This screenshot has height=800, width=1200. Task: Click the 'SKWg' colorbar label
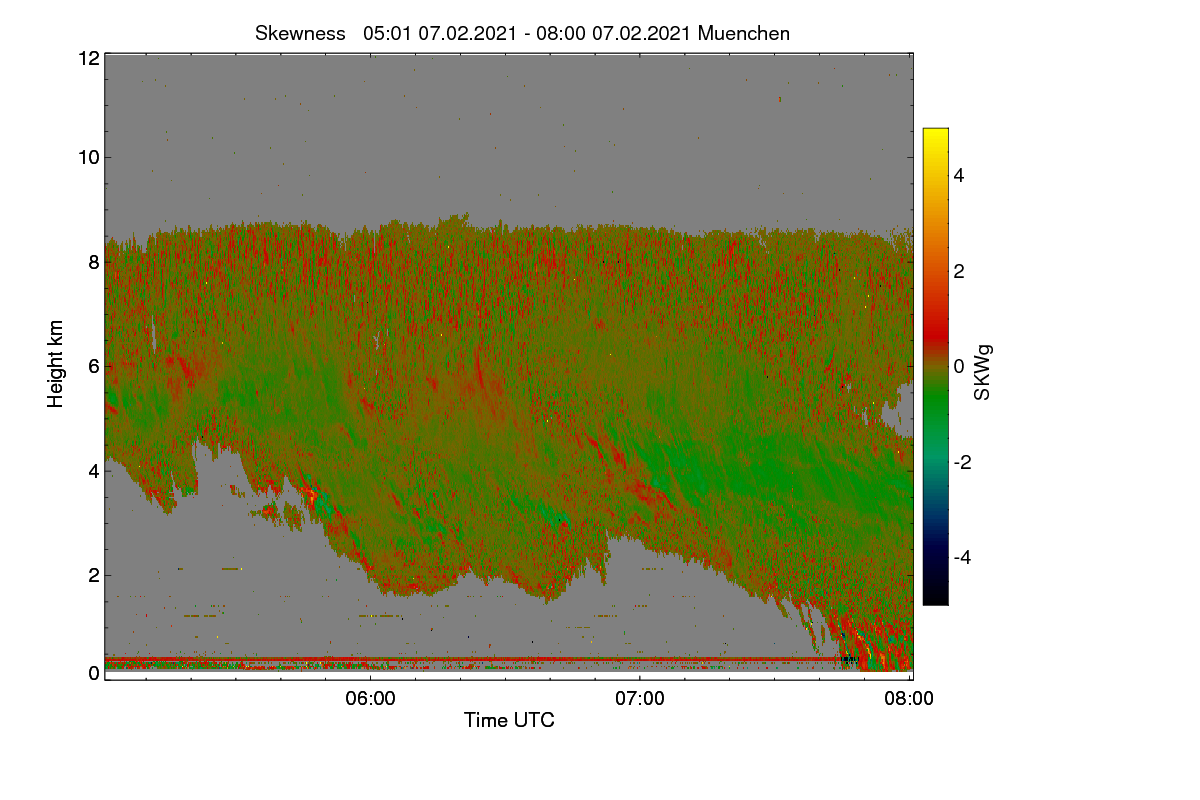(x=983, y=372)
